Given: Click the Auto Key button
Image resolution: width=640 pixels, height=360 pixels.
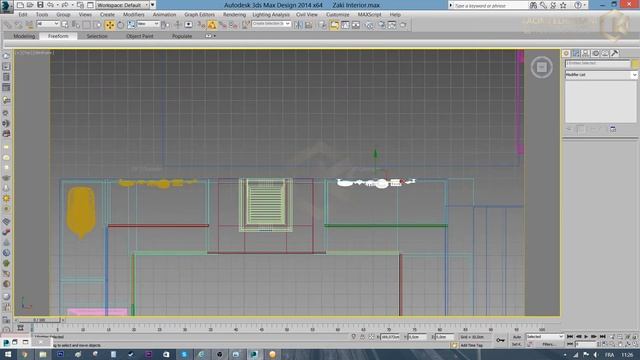Looking at the screenshot, I should coord(517,337).
